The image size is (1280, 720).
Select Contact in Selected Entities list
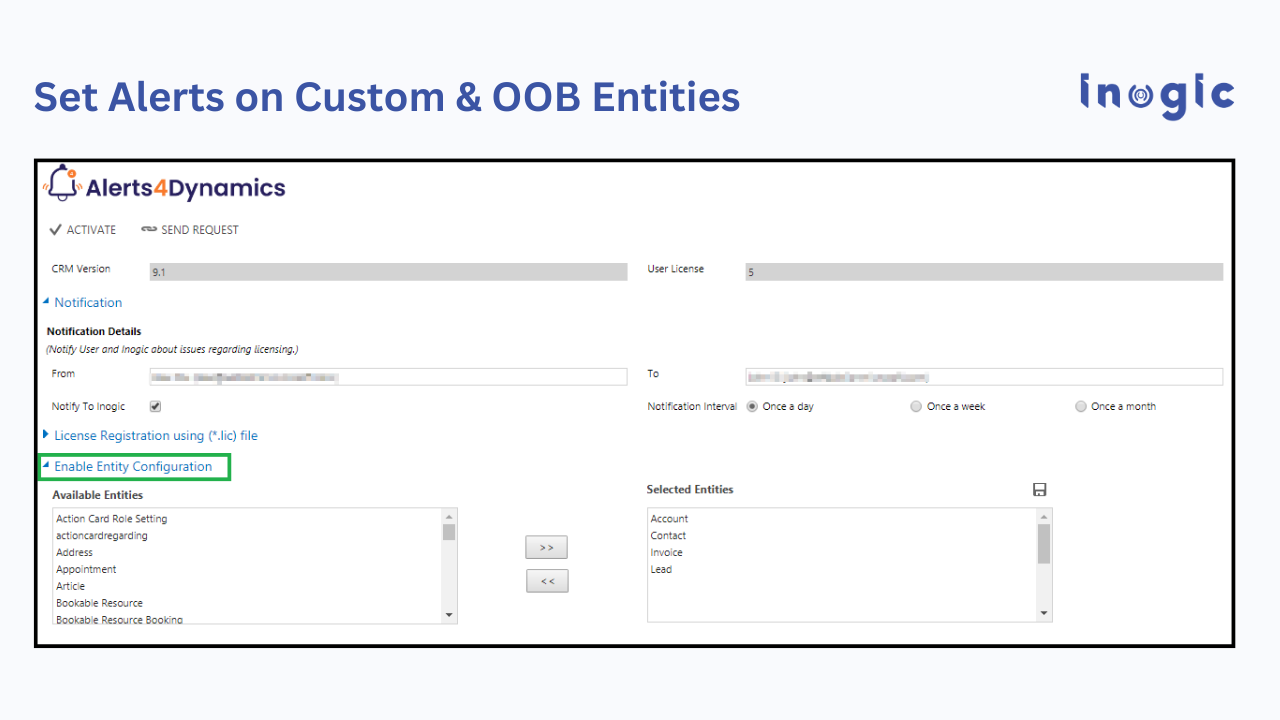tap(668, 535)
